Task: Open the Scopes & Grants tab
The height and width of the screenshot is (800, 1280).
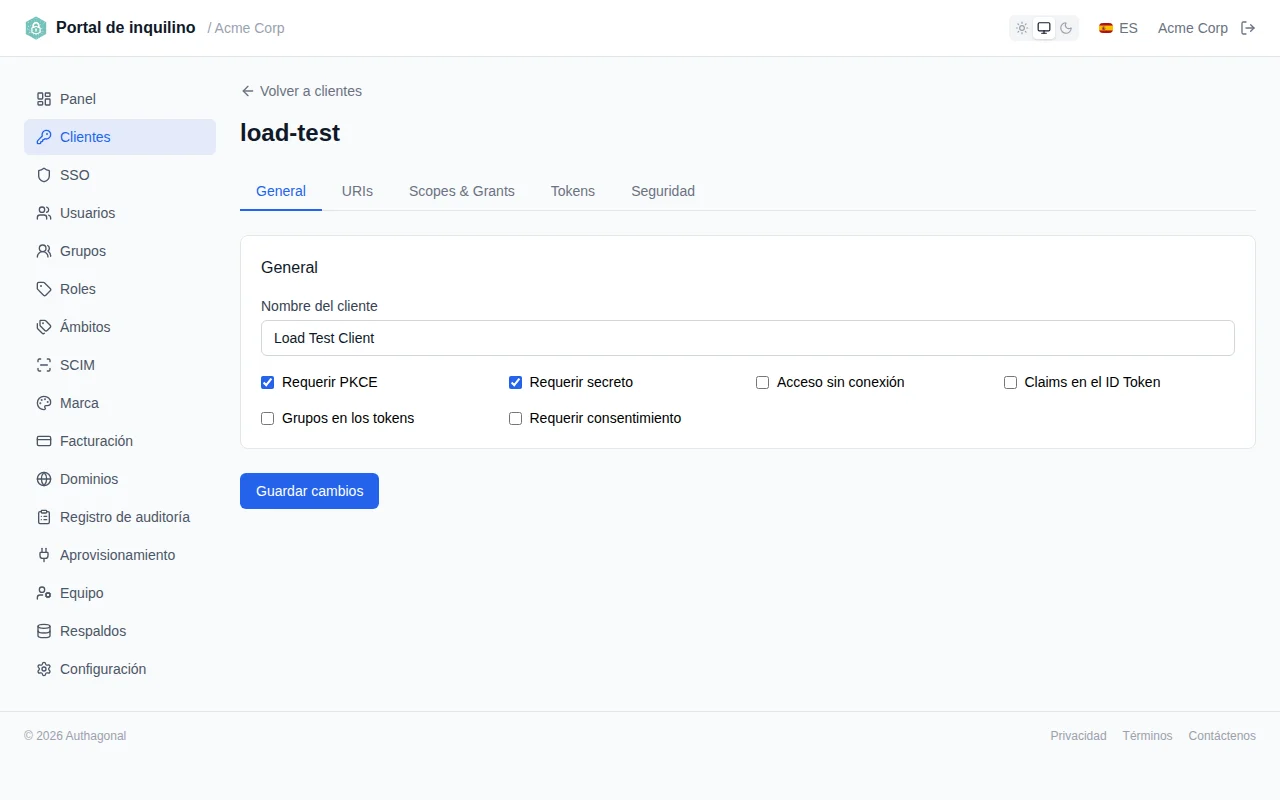Action: [x=462, y=191]
